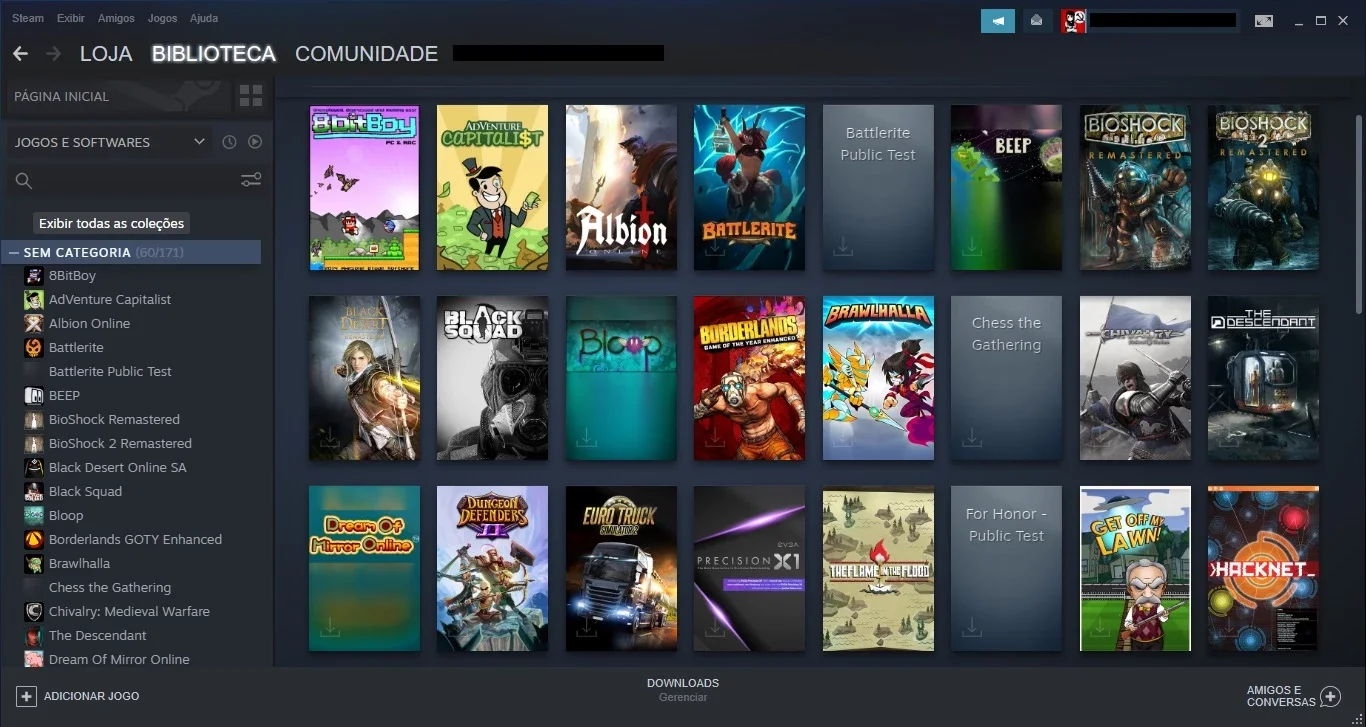Viewport: 1366px width, 727px height.
Task: Open the Borderlands GOTY cover tile
Action: (x=749, y=378)
